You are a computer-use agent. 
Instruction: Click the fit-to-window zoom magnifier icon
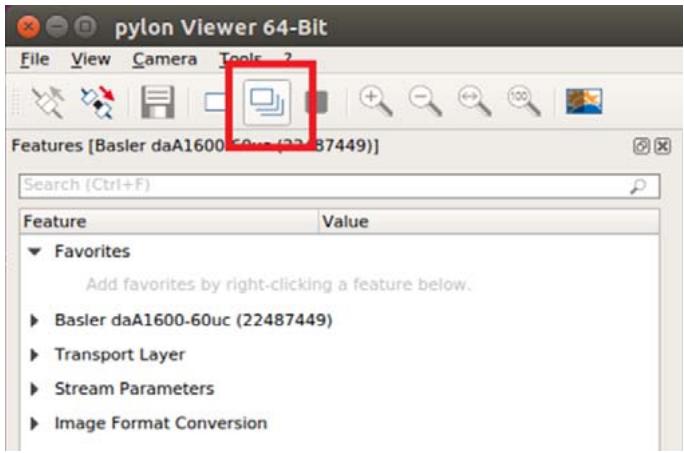[x=475, y=101]
